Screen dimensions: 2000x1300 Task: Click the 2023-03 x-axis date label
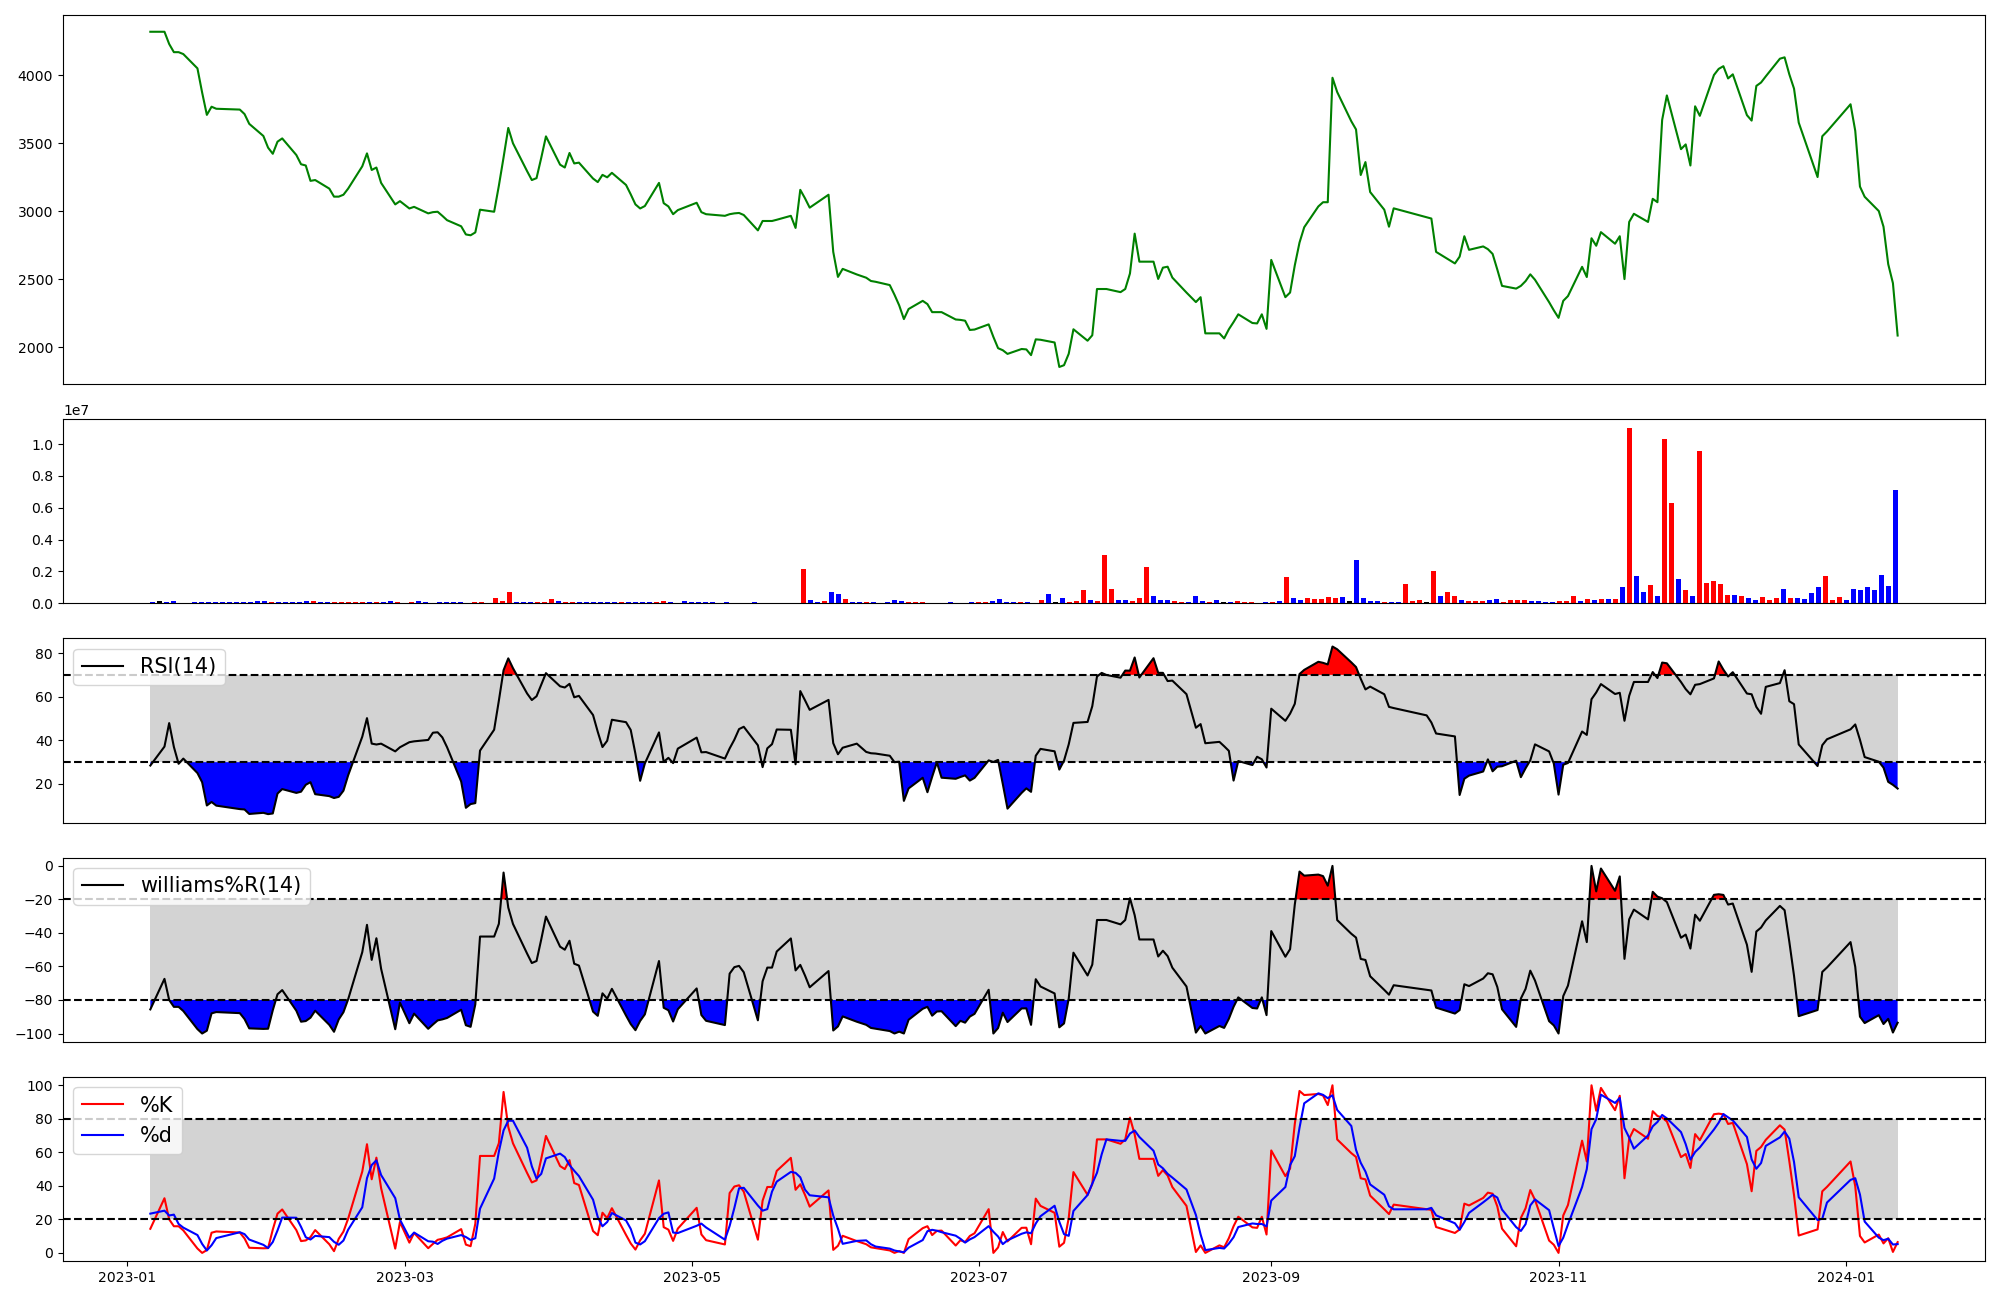pyautogui.click(x=406, y=1277)
